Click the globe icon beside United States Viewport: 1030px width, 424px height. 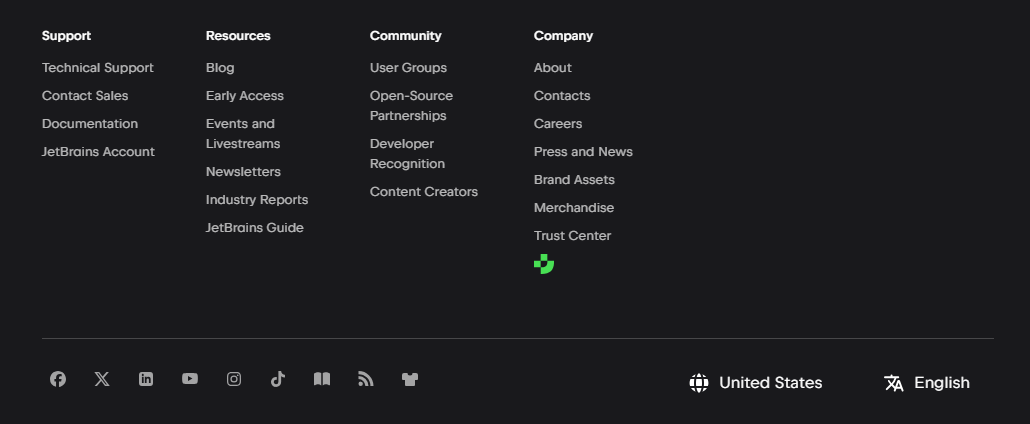(699, 383)
